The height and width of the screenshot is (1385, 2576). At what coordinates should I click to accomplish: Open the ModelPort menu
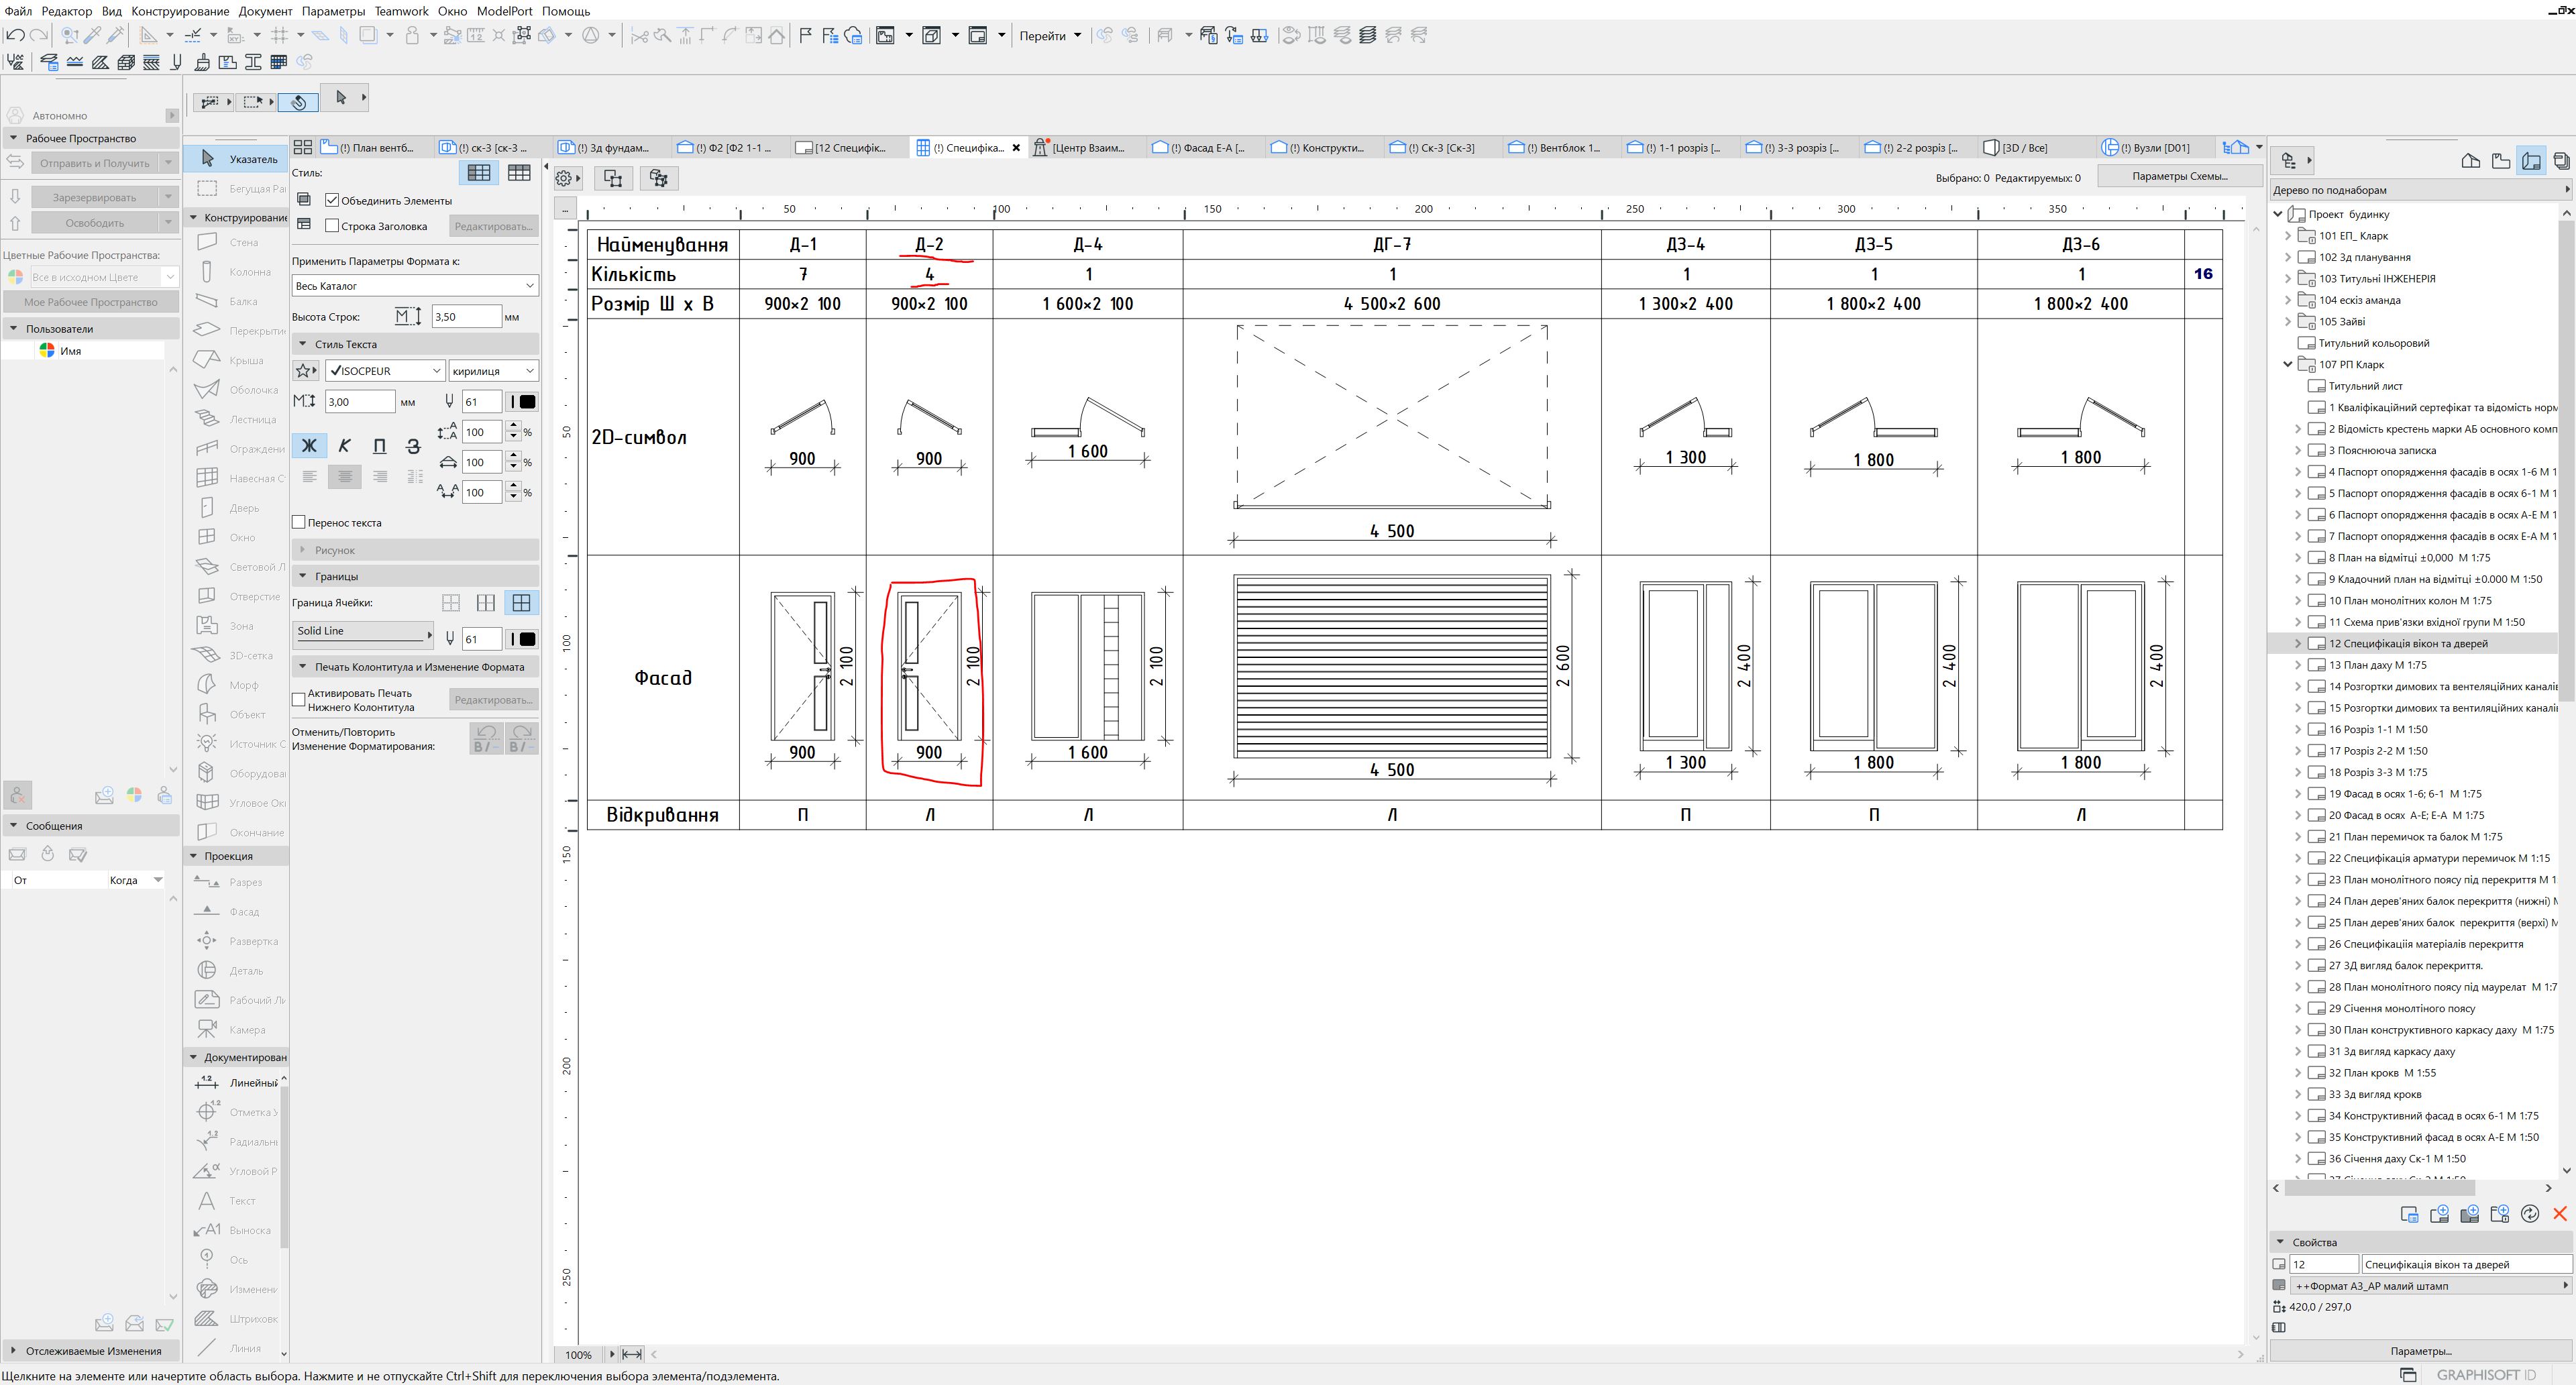[x=504, y=11]
